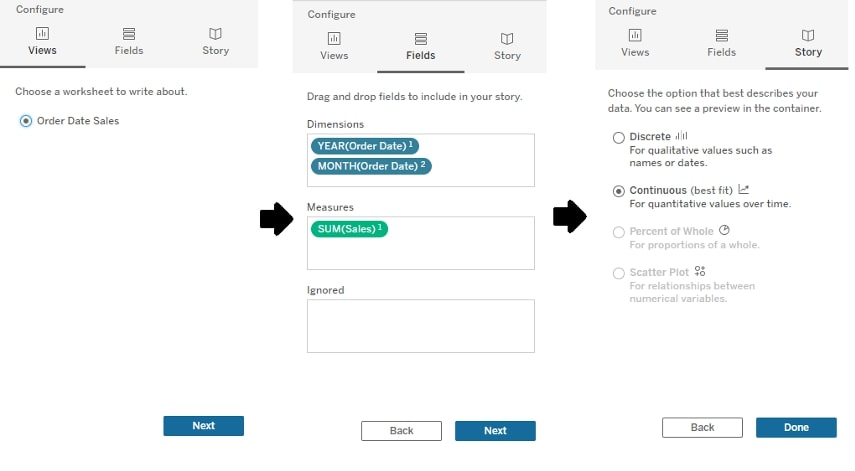Viewport: 855px width, 471px height.
Task: Switch to Story tab in right panel
Action: 808,43
